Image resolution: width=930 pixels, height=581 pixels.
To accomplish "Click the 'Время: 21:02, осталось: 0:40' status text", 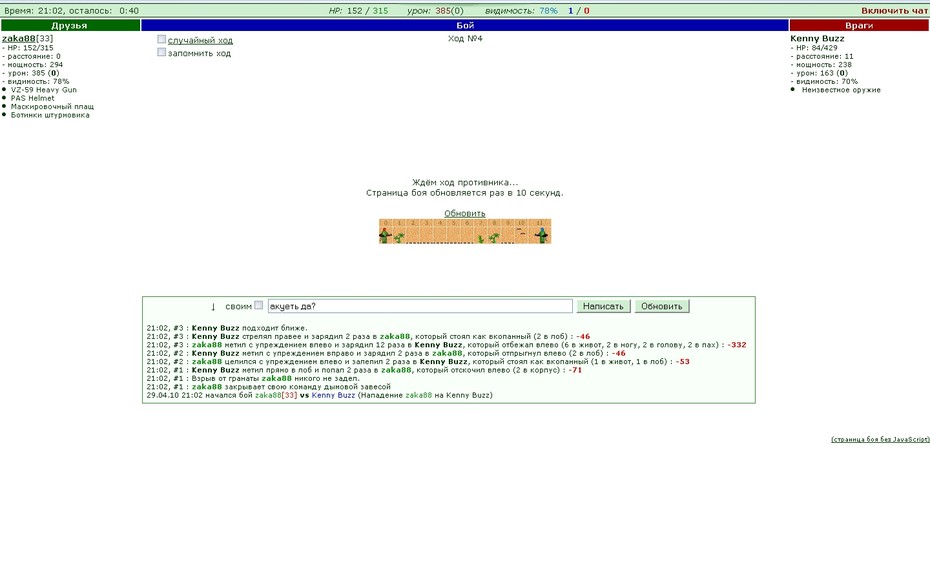I will [x=71, y=11].
